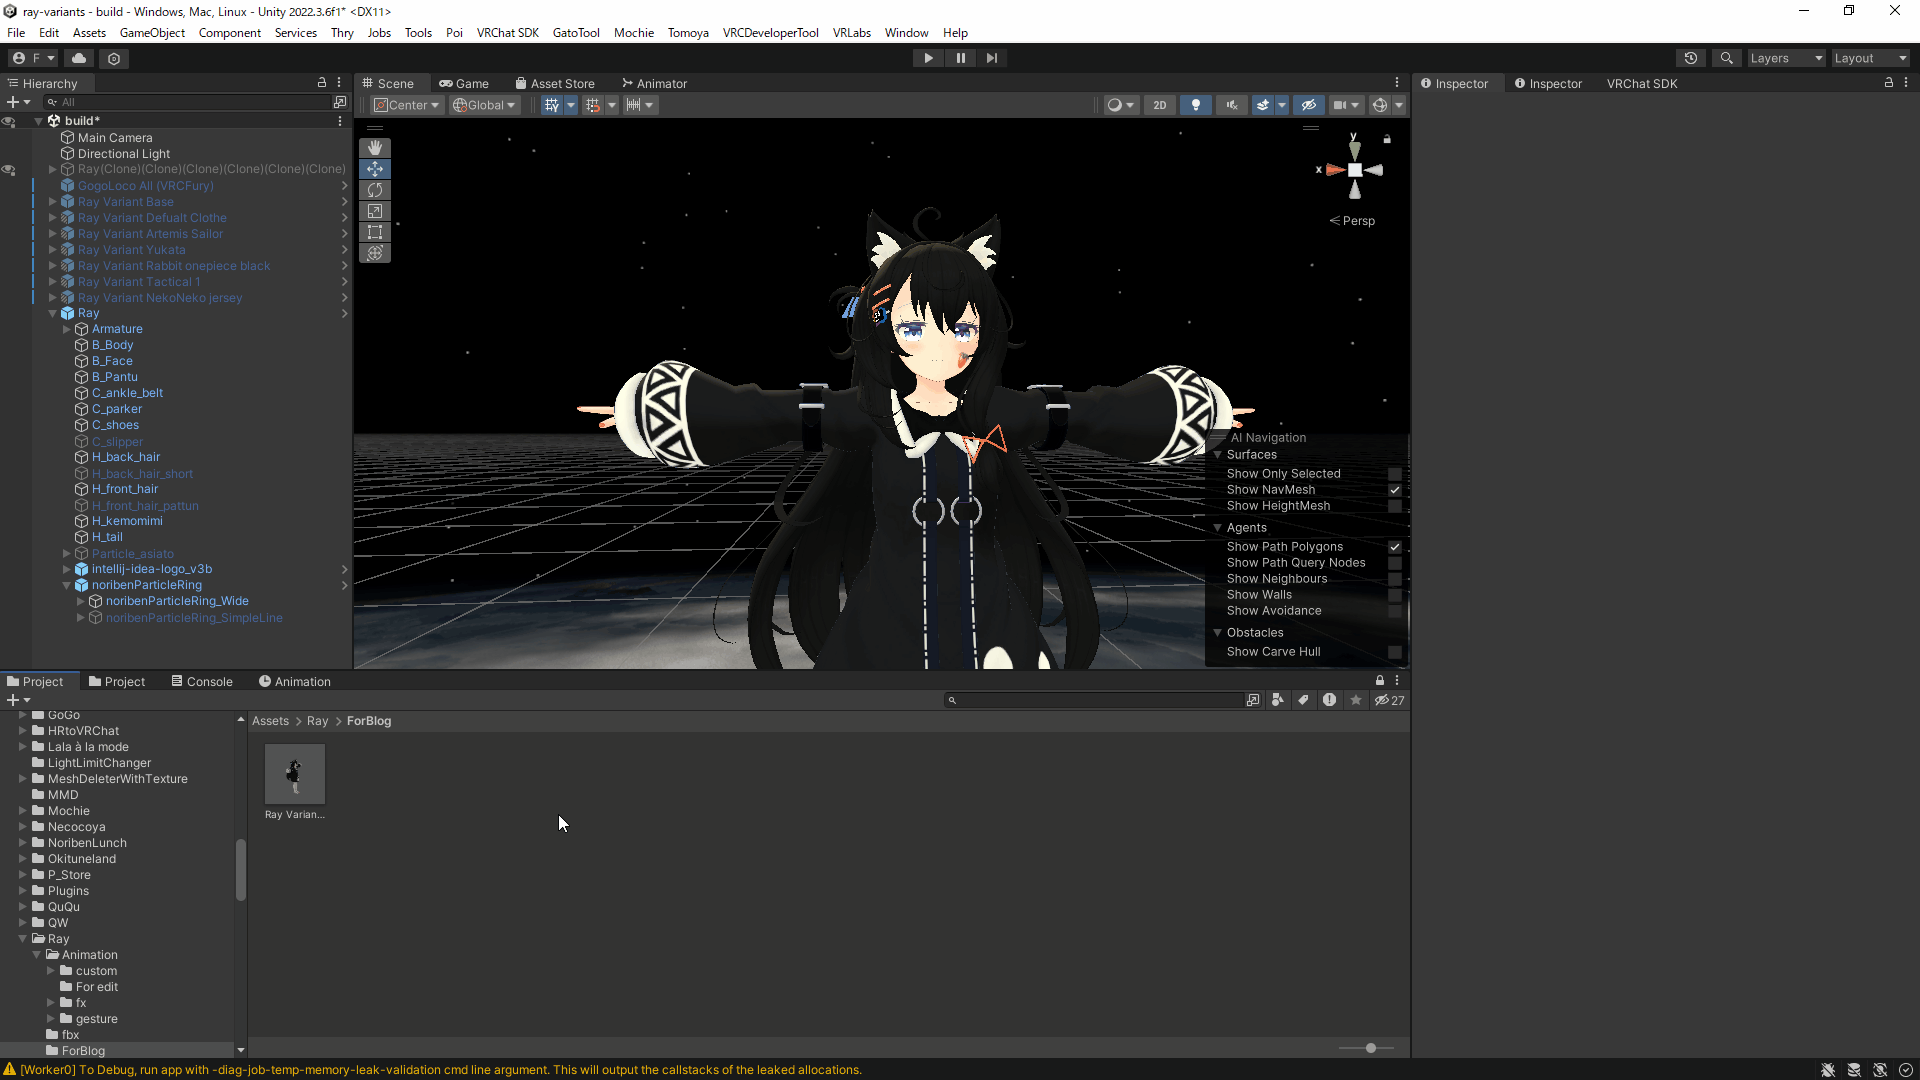Enable Show Carve Hull checkbox
The width and height of the screenshot is (1920, 1080).
tap(1394, 652)
